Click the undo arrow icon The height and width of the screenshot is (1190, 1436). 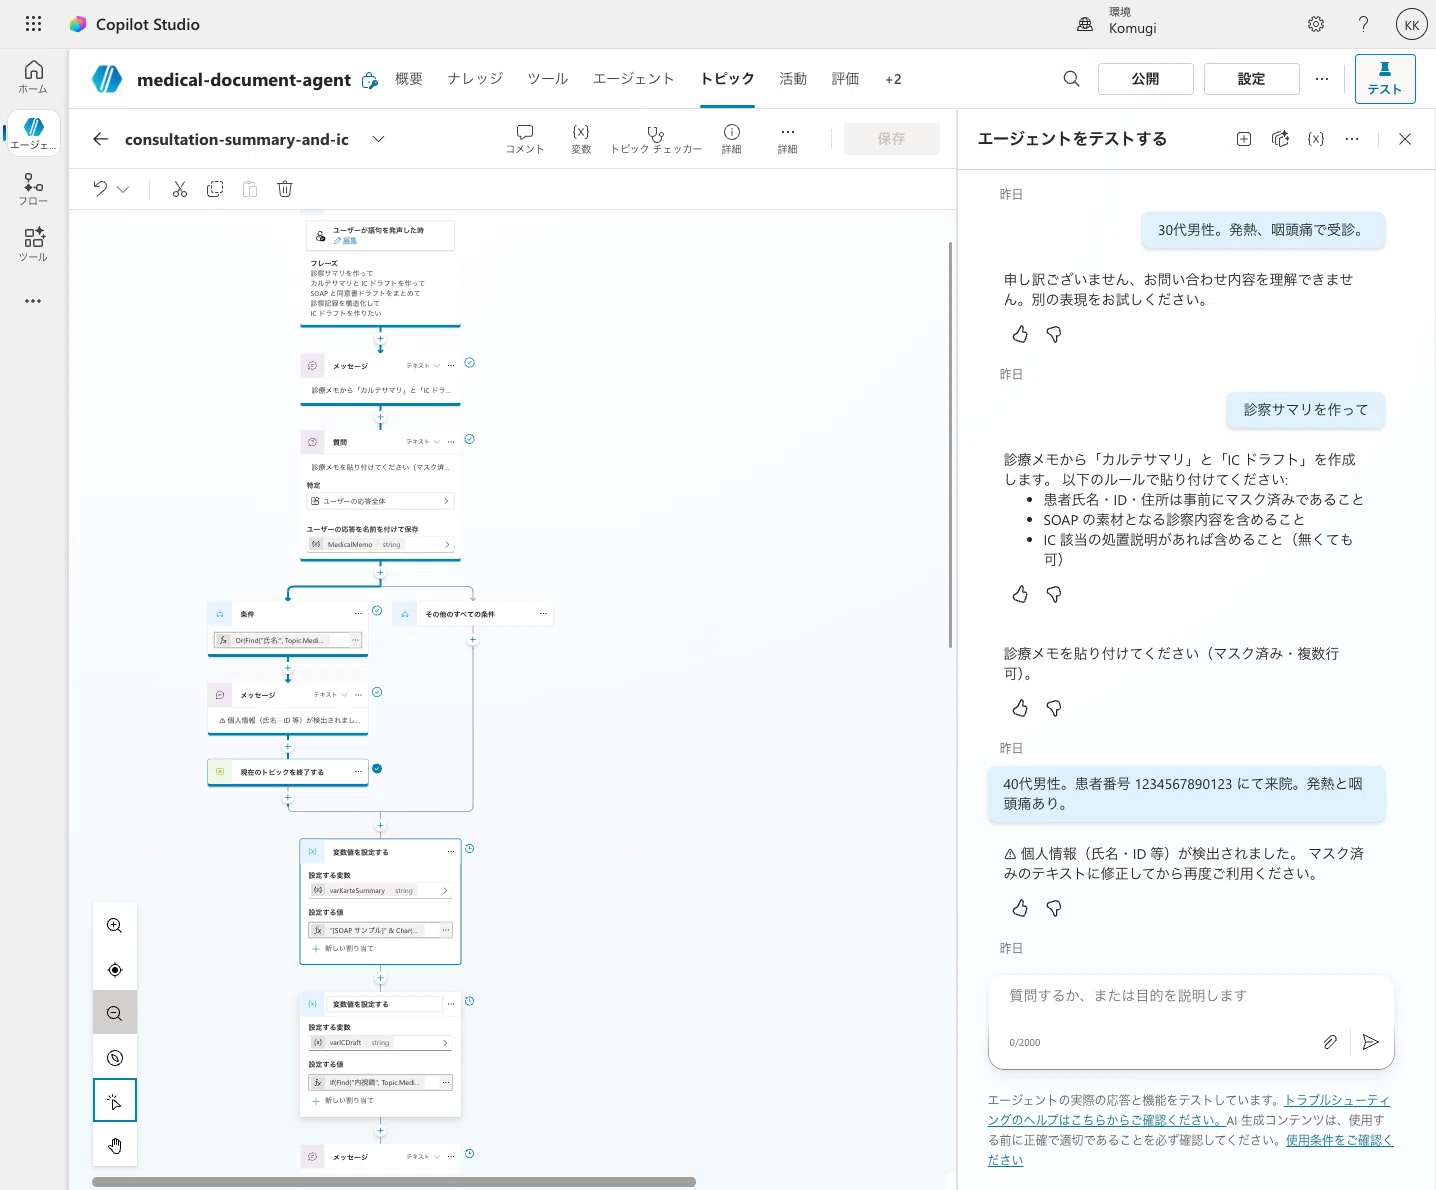pos(100,189)
